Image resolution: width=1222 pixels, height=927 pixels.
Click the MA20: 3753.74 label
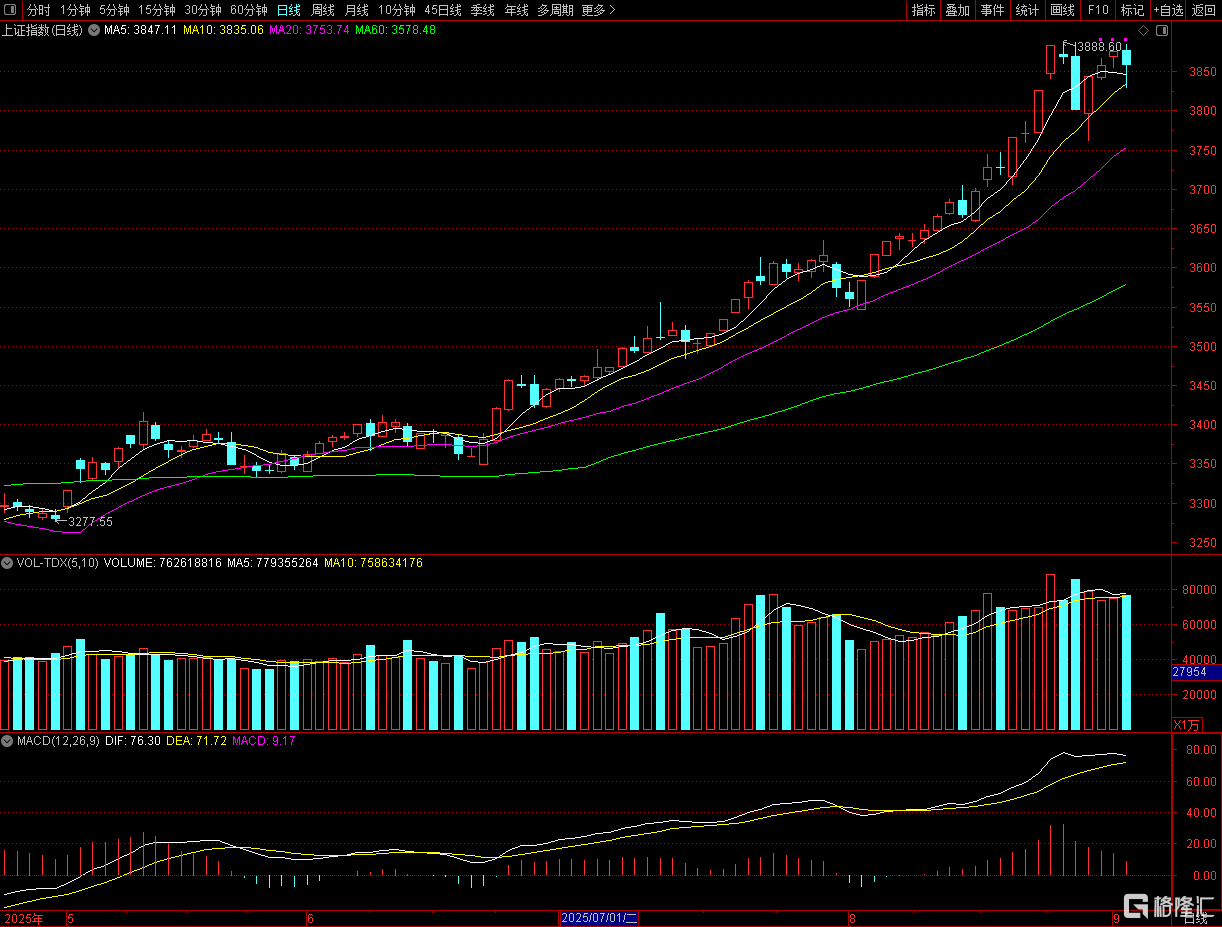(310, 30)
